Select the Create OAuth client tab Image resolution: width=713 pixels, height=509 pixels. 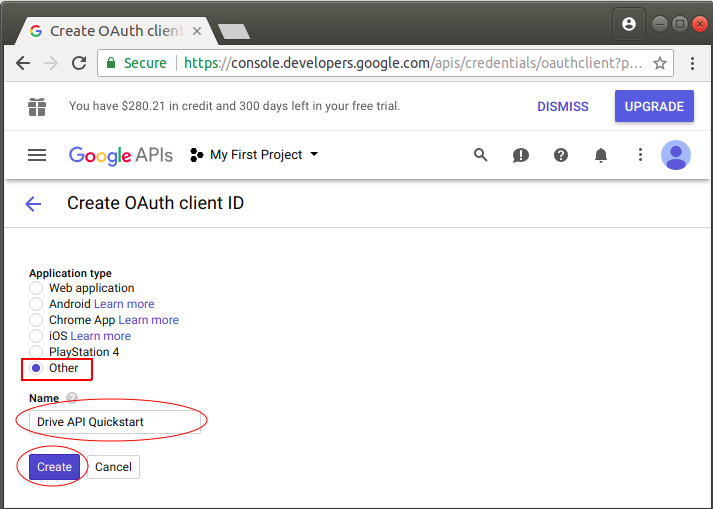click(x=114, y=31)
